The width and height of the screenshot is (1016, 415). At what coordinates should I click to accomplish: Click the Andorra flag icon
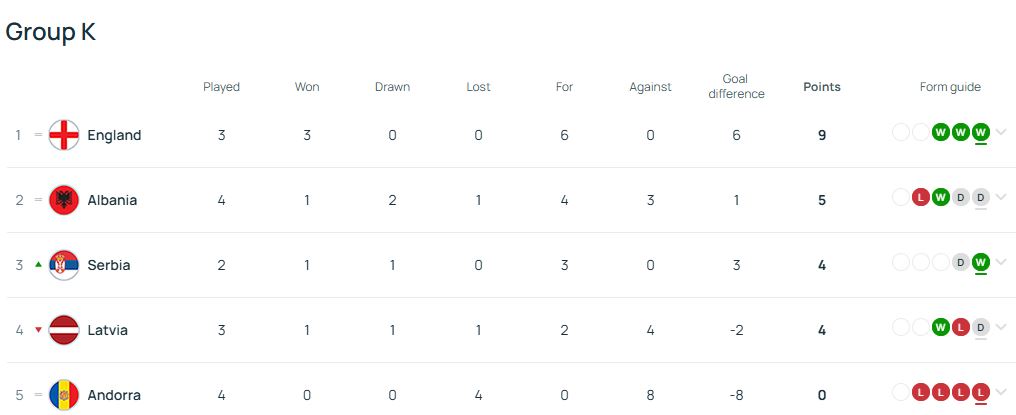[64, 394]
